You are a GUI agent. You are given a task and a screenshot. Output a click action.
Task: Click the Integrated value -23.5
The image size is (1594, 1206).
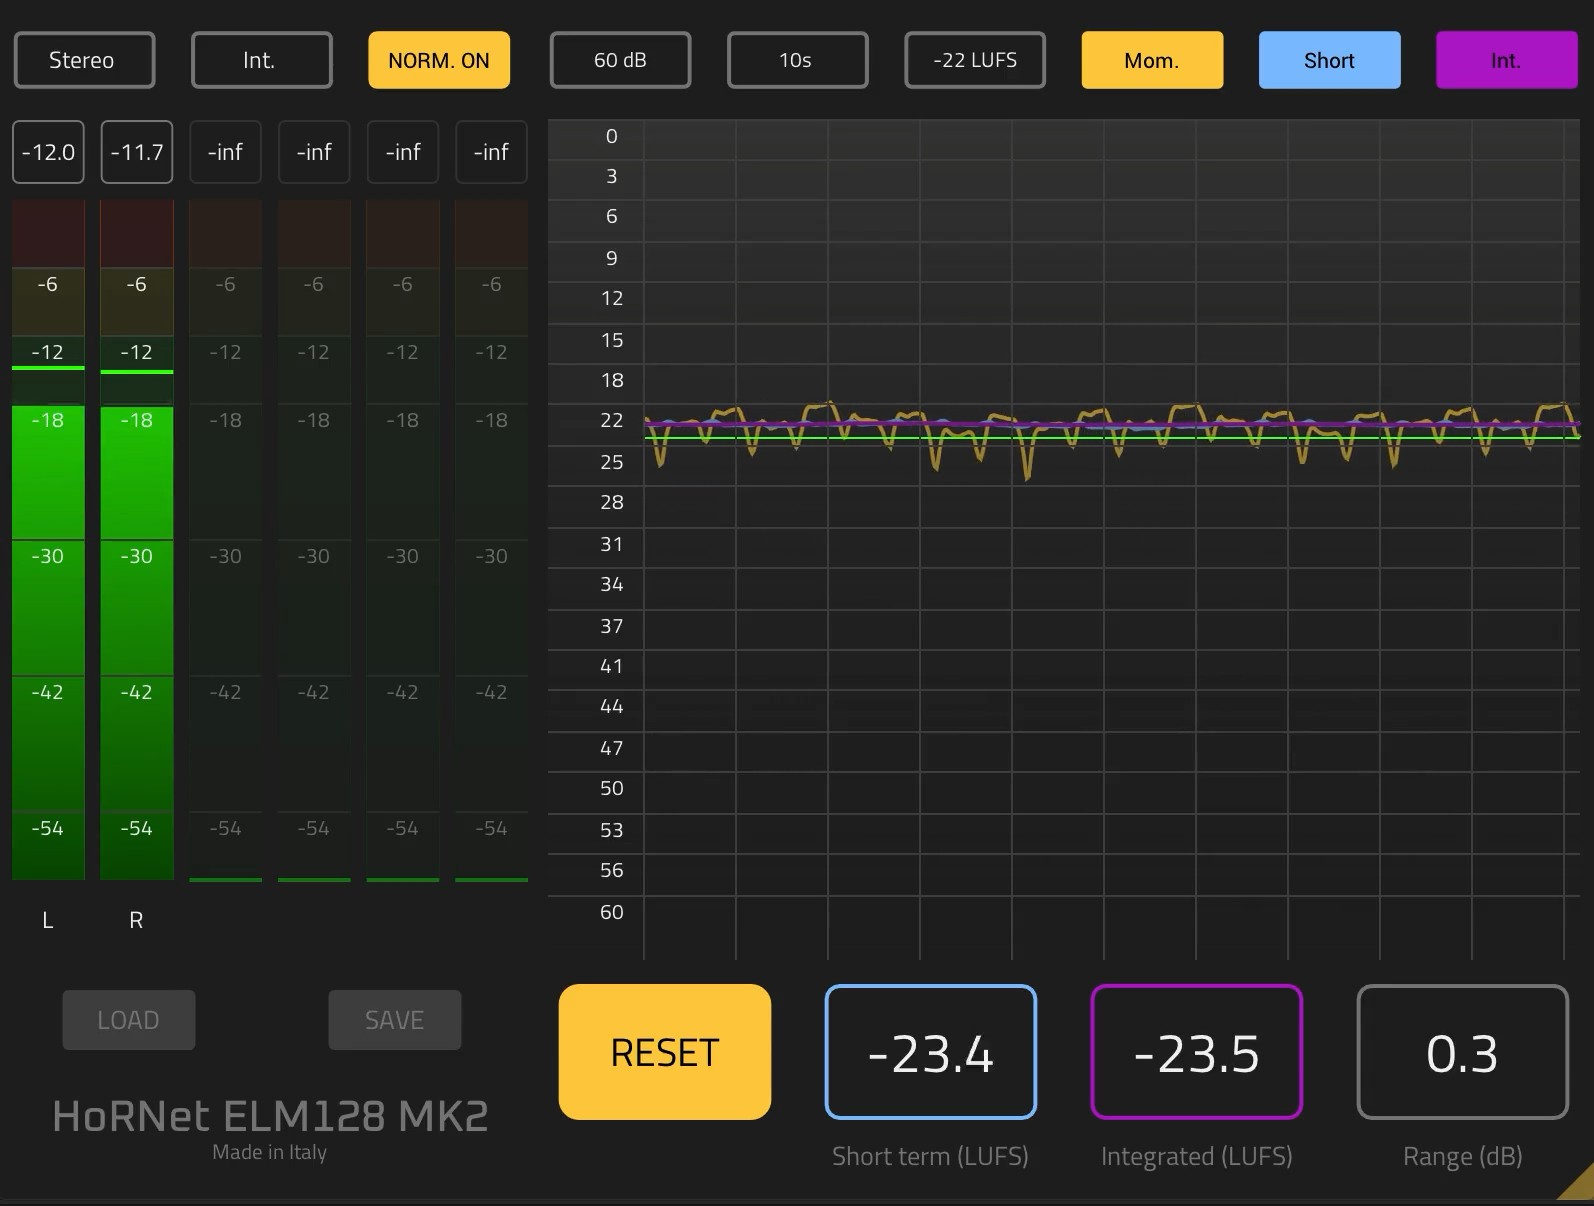tap(1196, 1052)
